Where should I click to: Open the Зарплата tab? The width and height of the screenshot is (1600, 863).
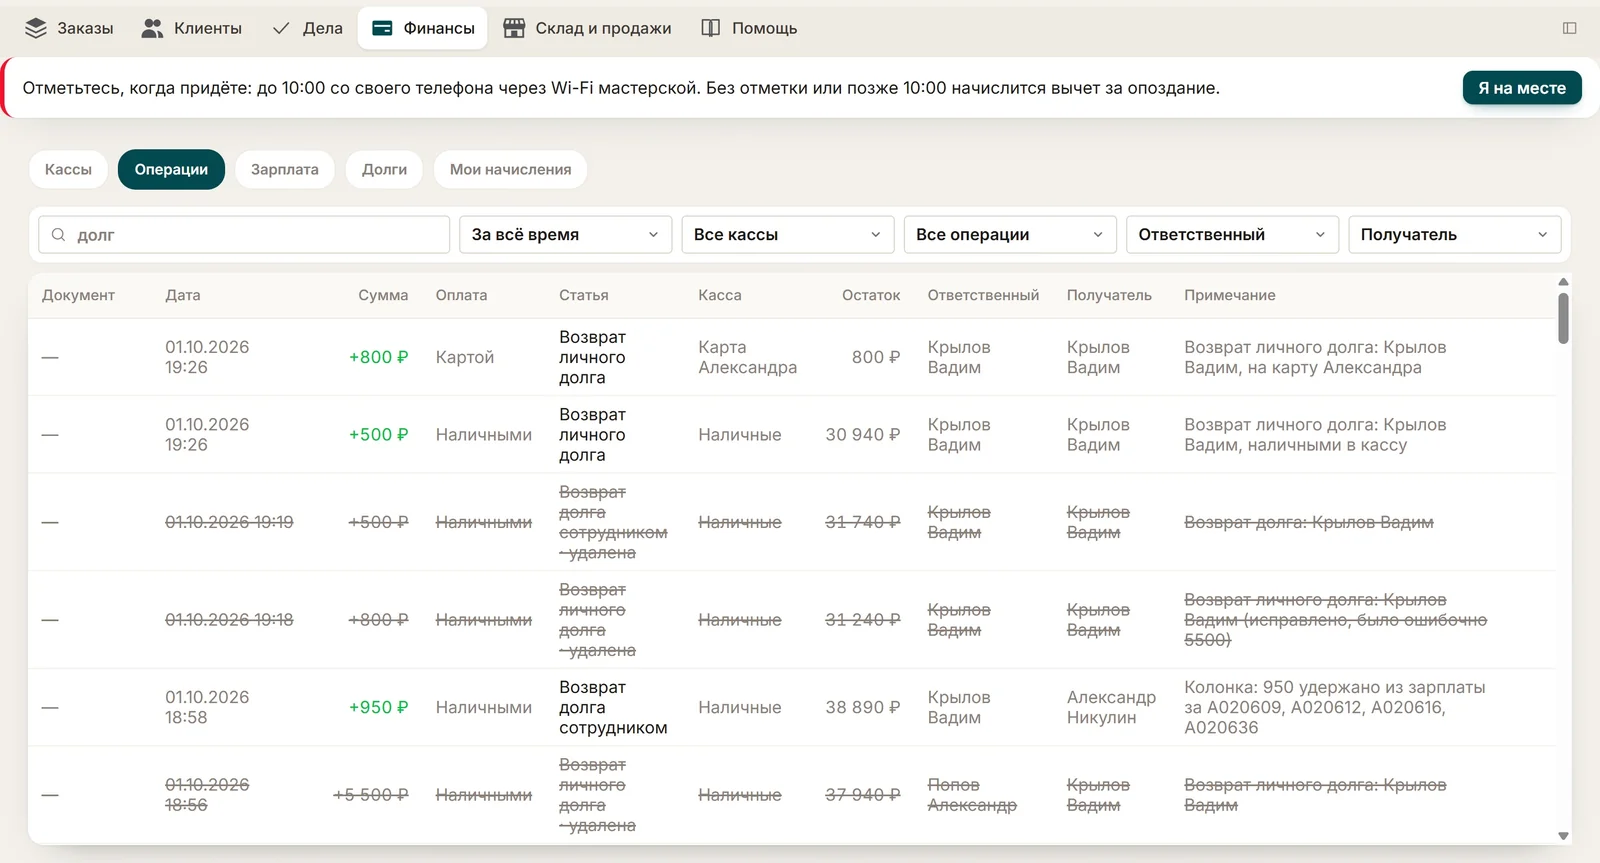tap(285, 169)
